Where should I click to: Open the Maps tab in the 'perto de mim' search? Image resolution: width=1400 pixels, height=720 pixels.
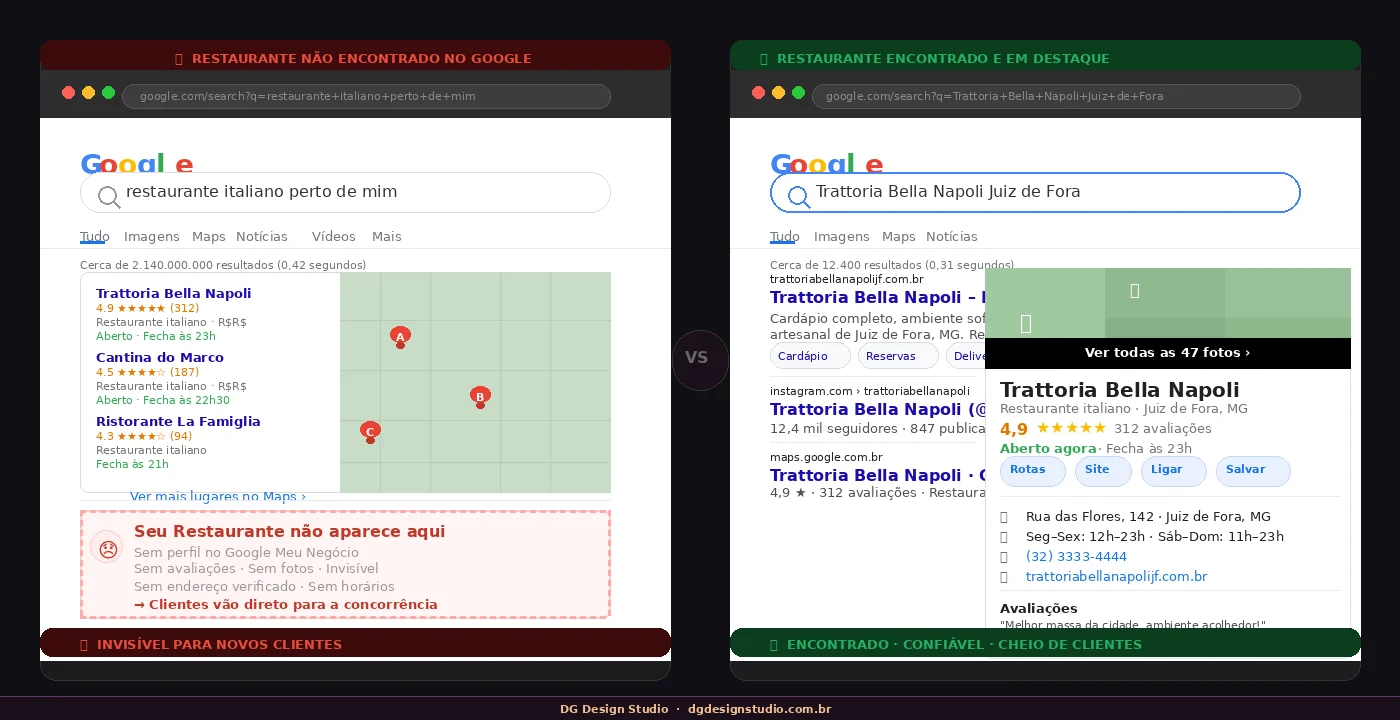click(x=209, y=237)
